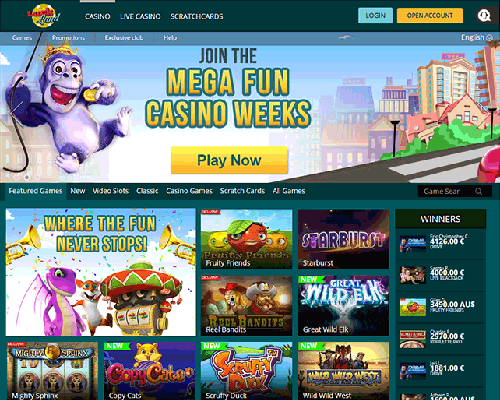Open the live chat support icon
Viewport: 500px width, 400px height.
pos(484,16)
